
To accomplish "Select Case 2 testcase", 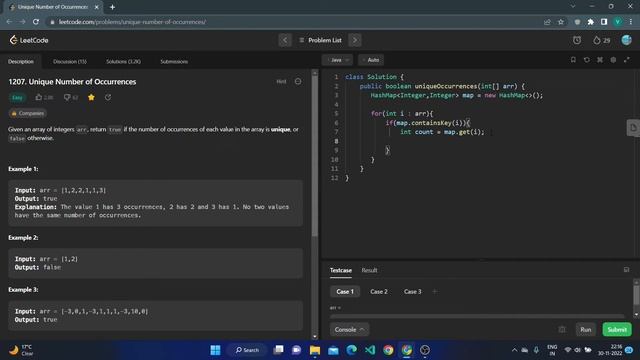I will click(379, 291).
